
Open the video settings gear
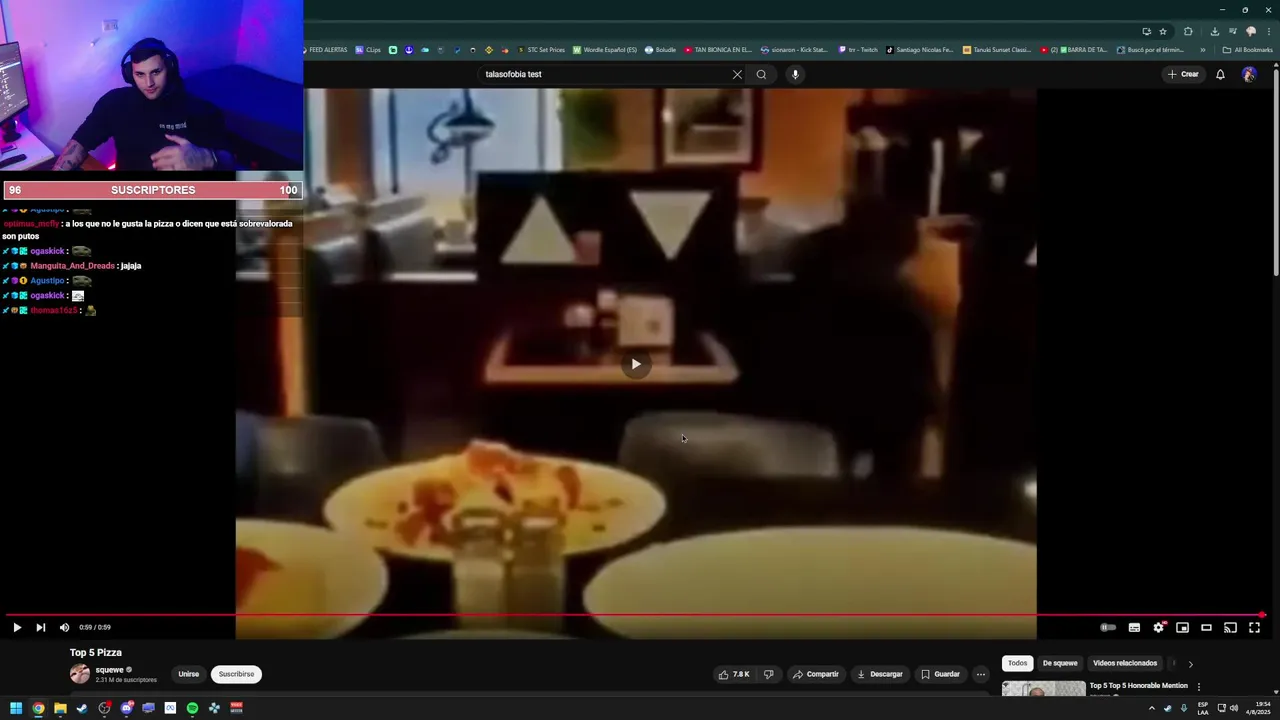(x=1158, y=627)
